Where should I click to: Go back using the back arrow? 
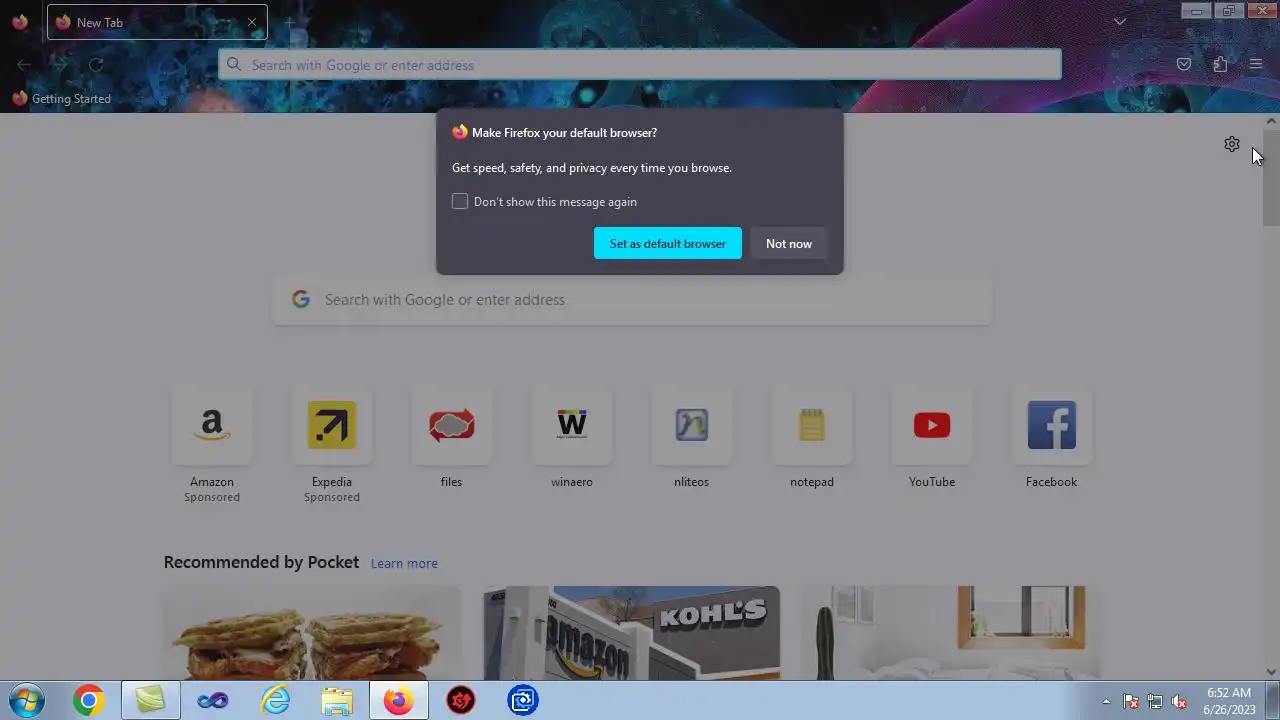click(24, 65)
